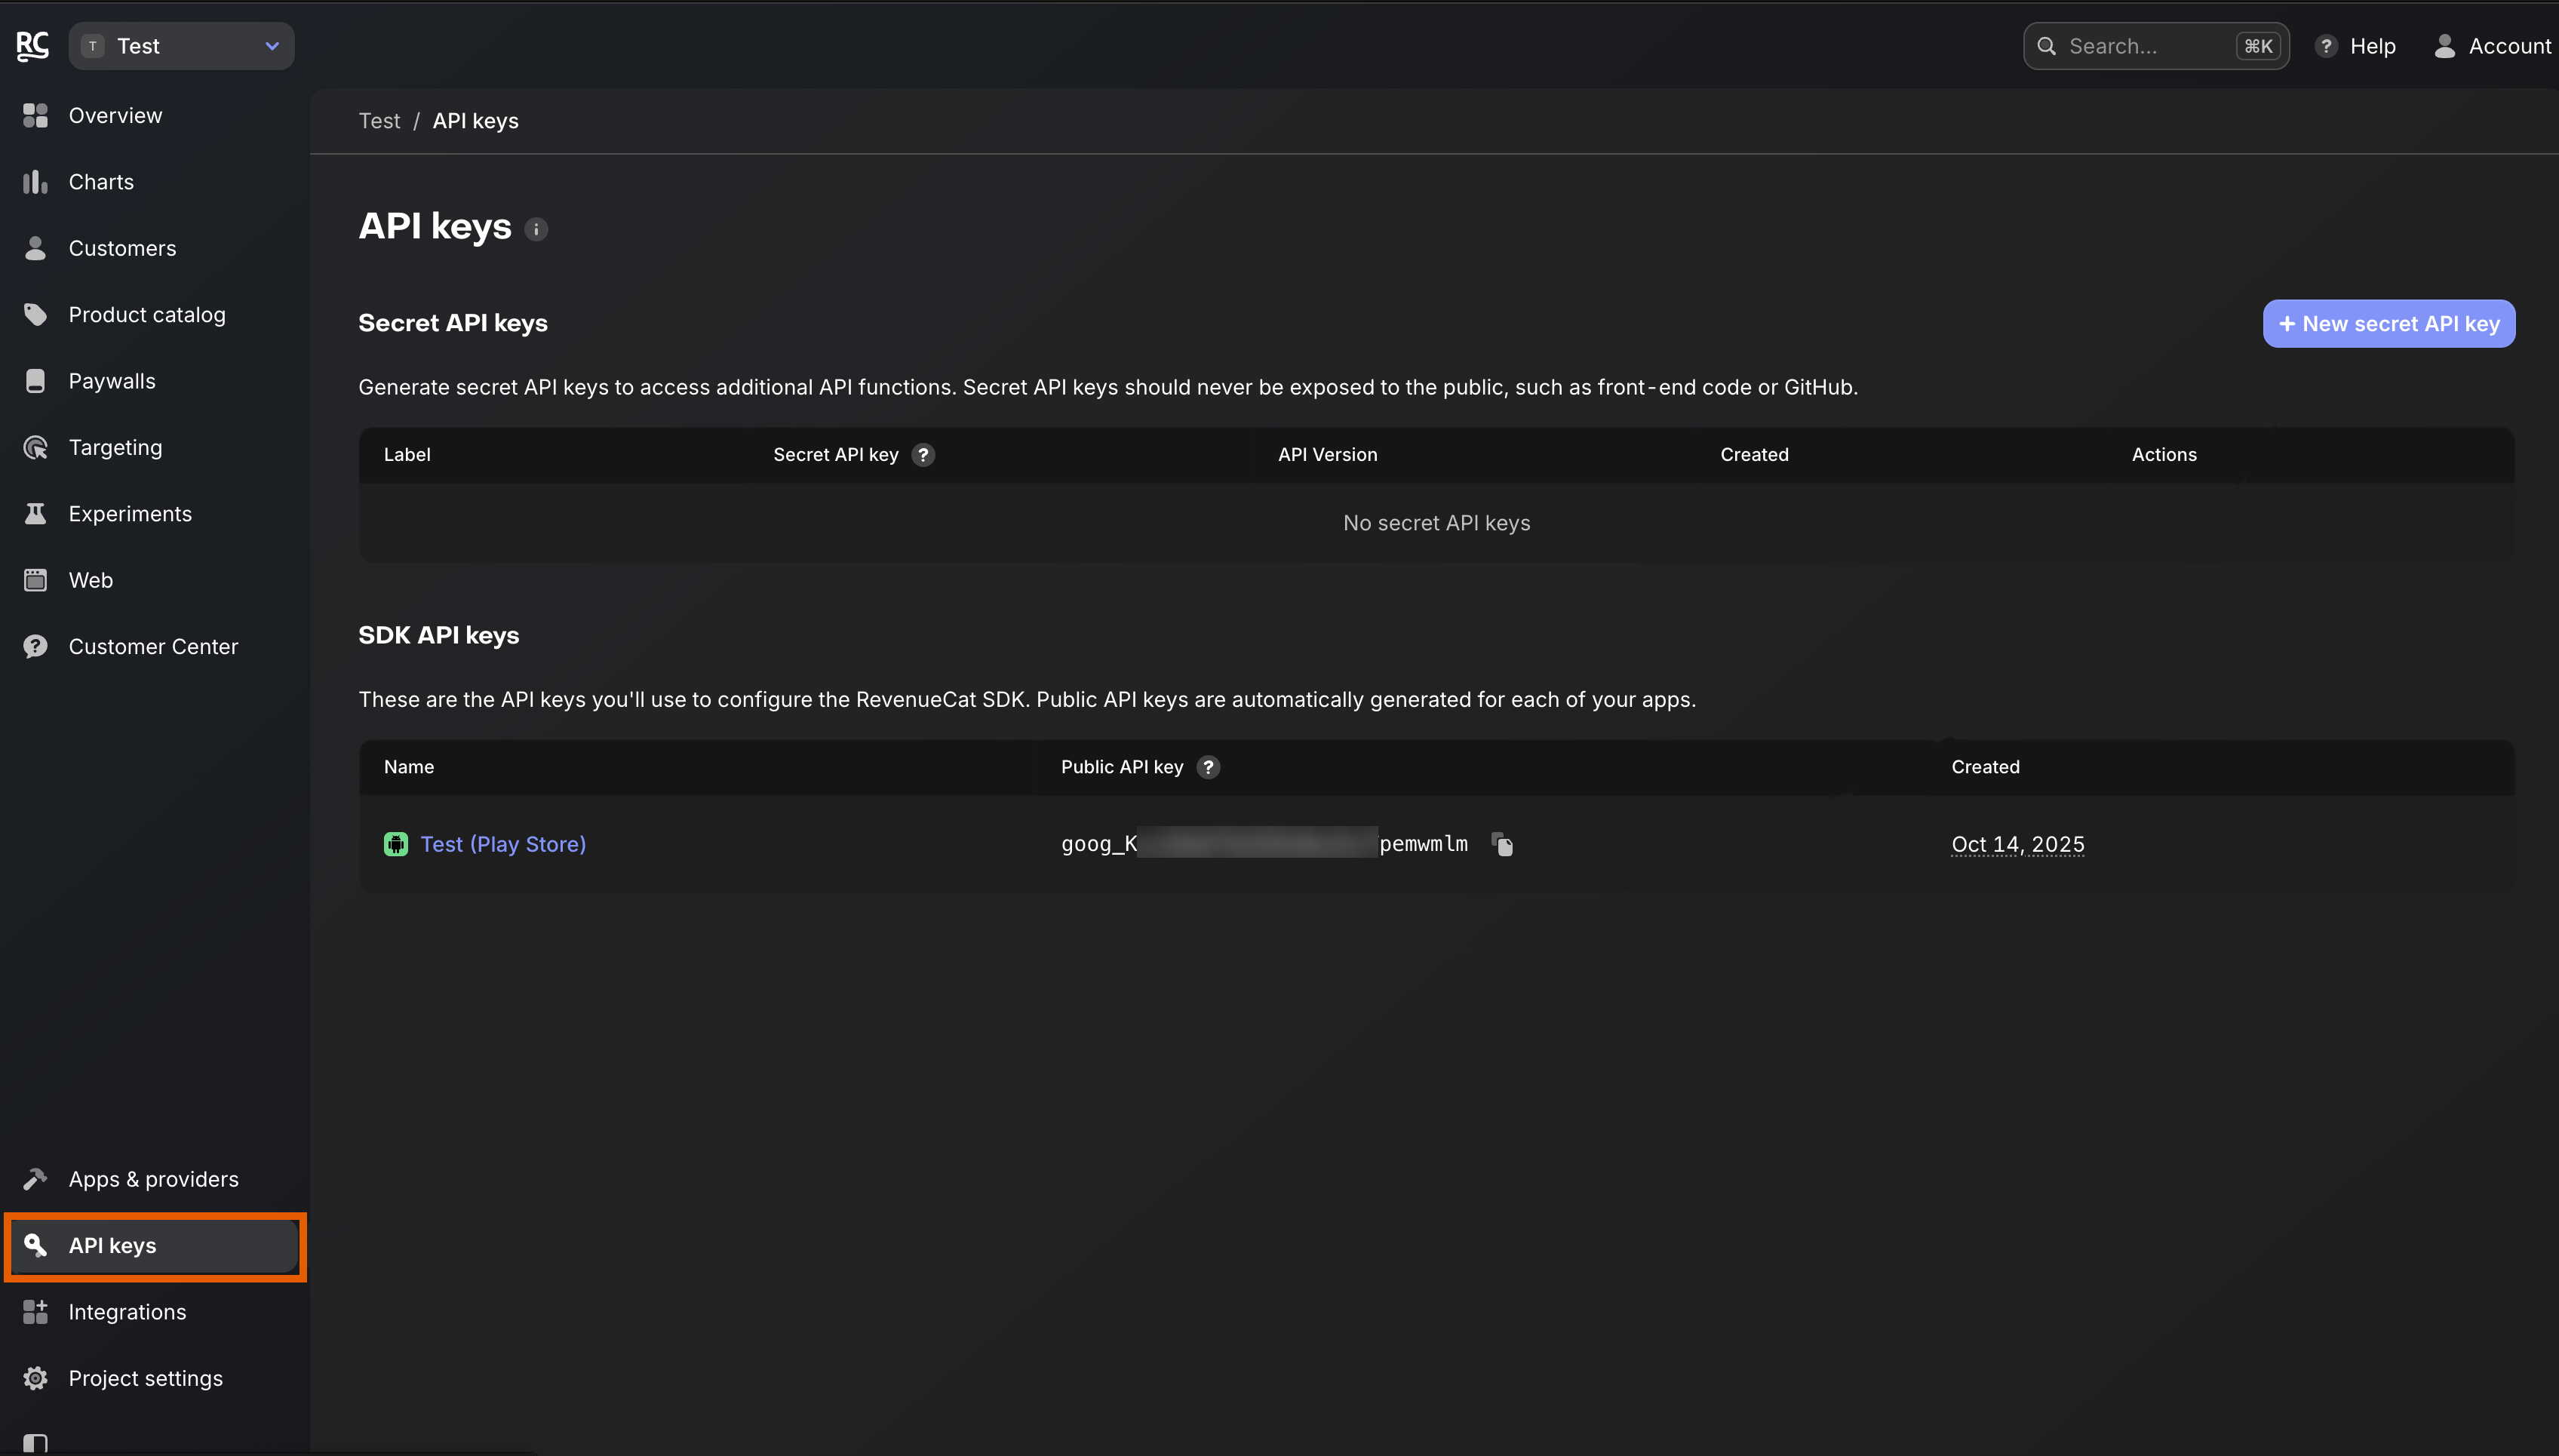
Task: Click the Public API key help icon
Action: pyautogui.click(x=1208, y=767)
